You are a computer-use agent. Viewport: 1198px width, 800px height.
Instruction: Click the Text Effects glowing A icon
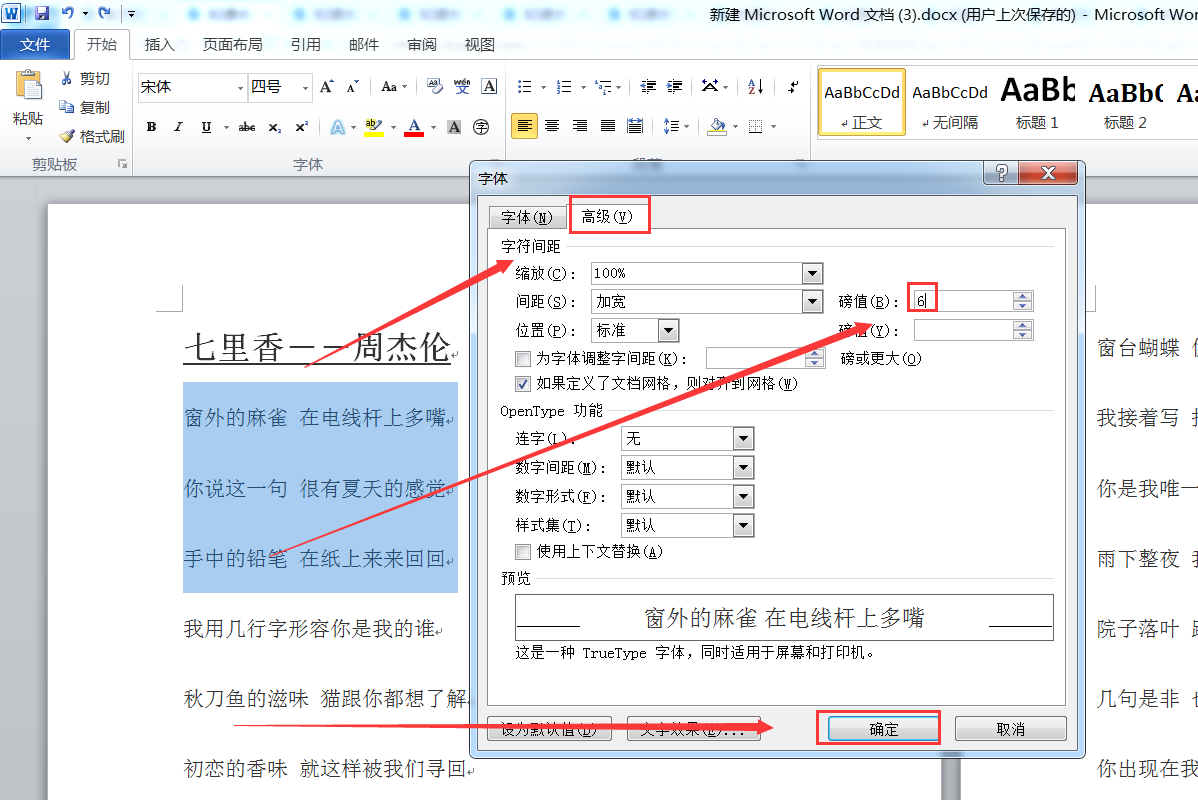click(337, 127)
